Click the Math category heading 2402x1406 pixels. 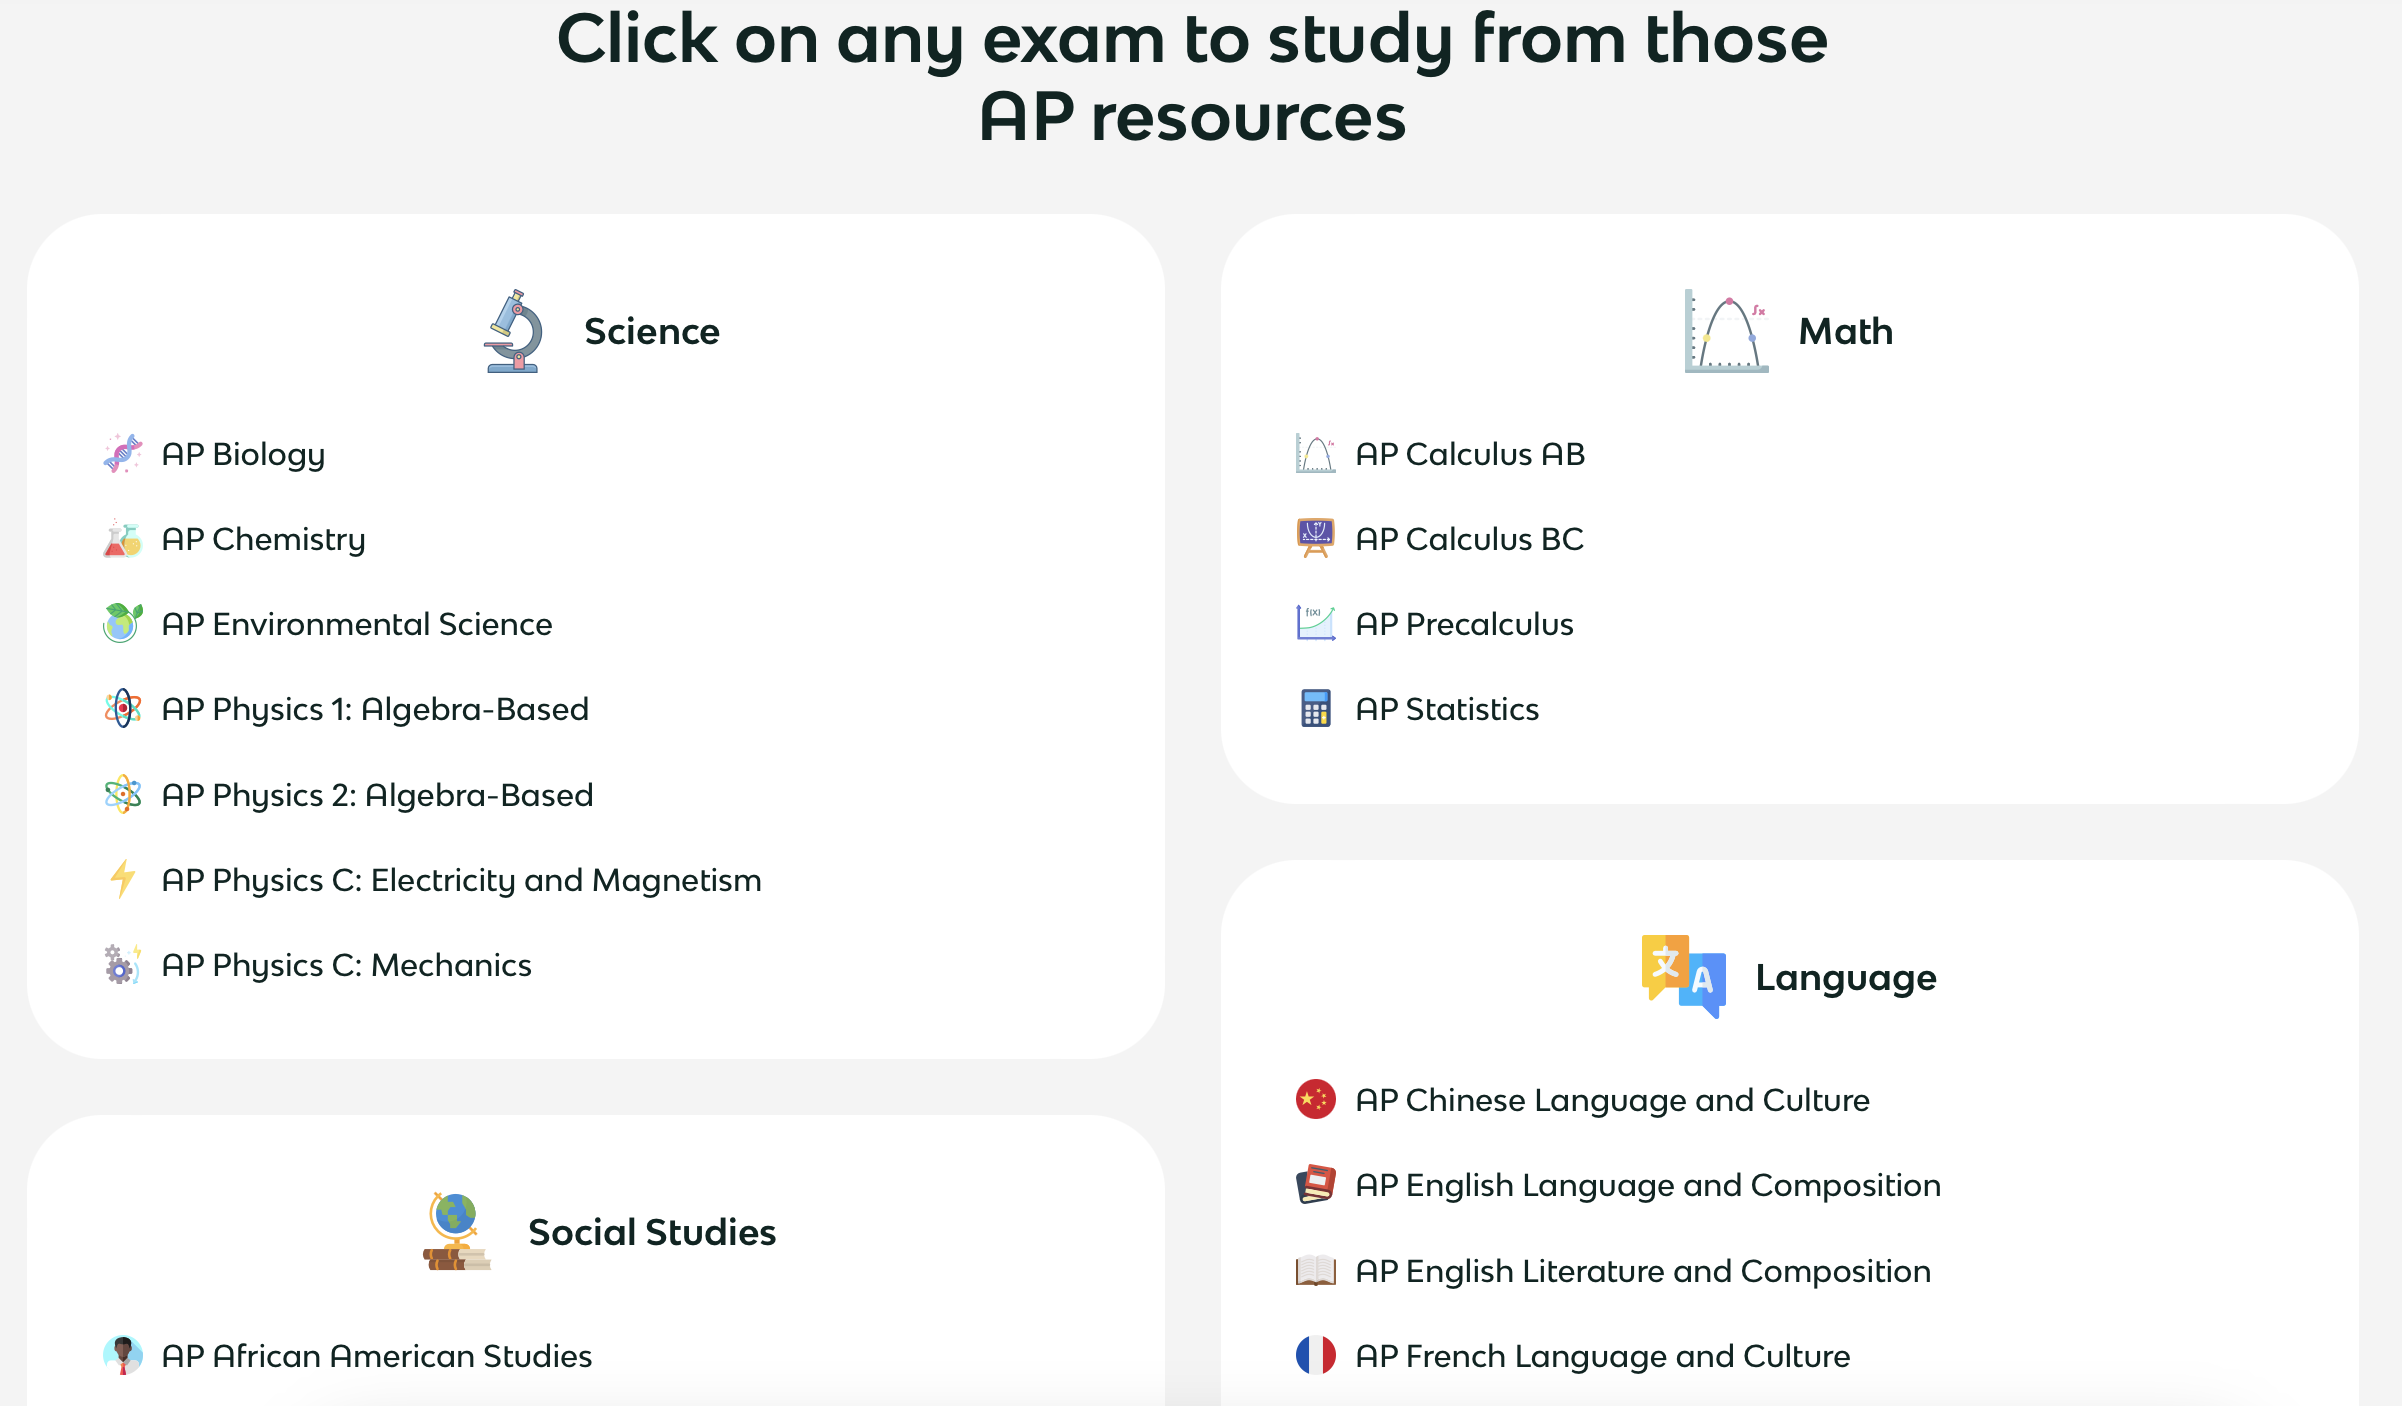click(x=1846, y=331)
